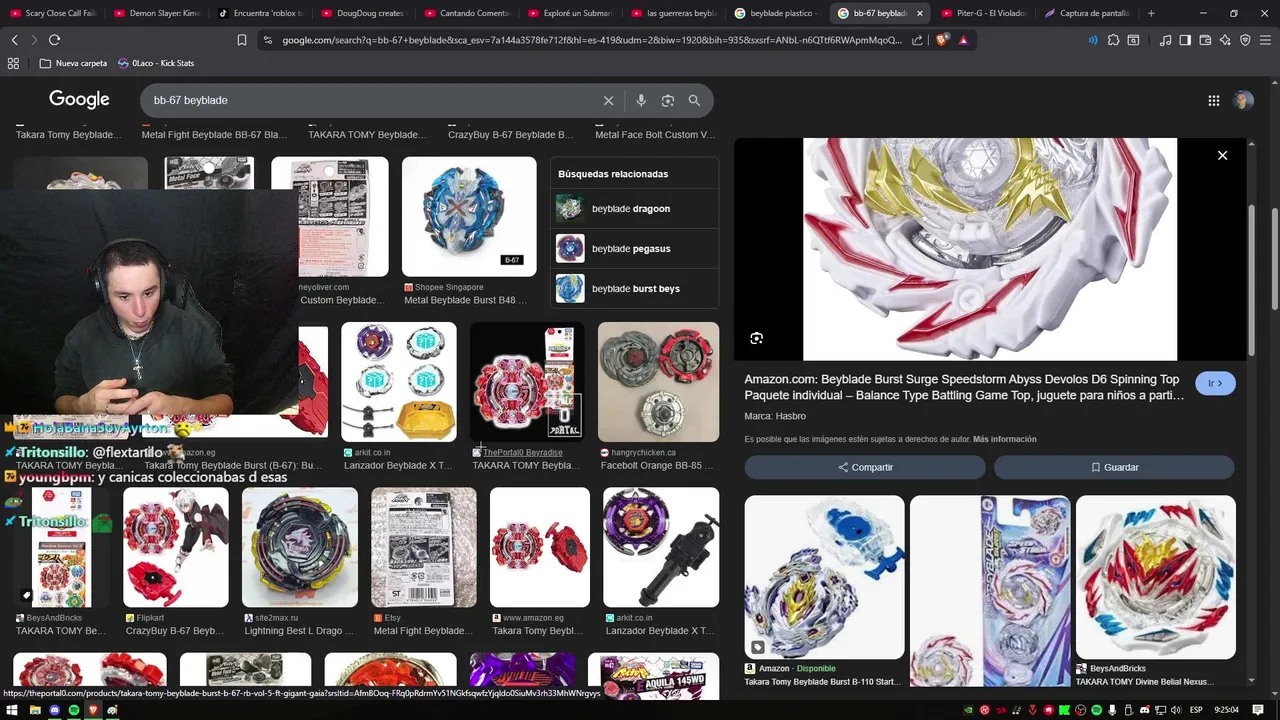Screen dimensions: 1280x720
Task: Open the browser hamburger menu
Action: coord(1266,40)
